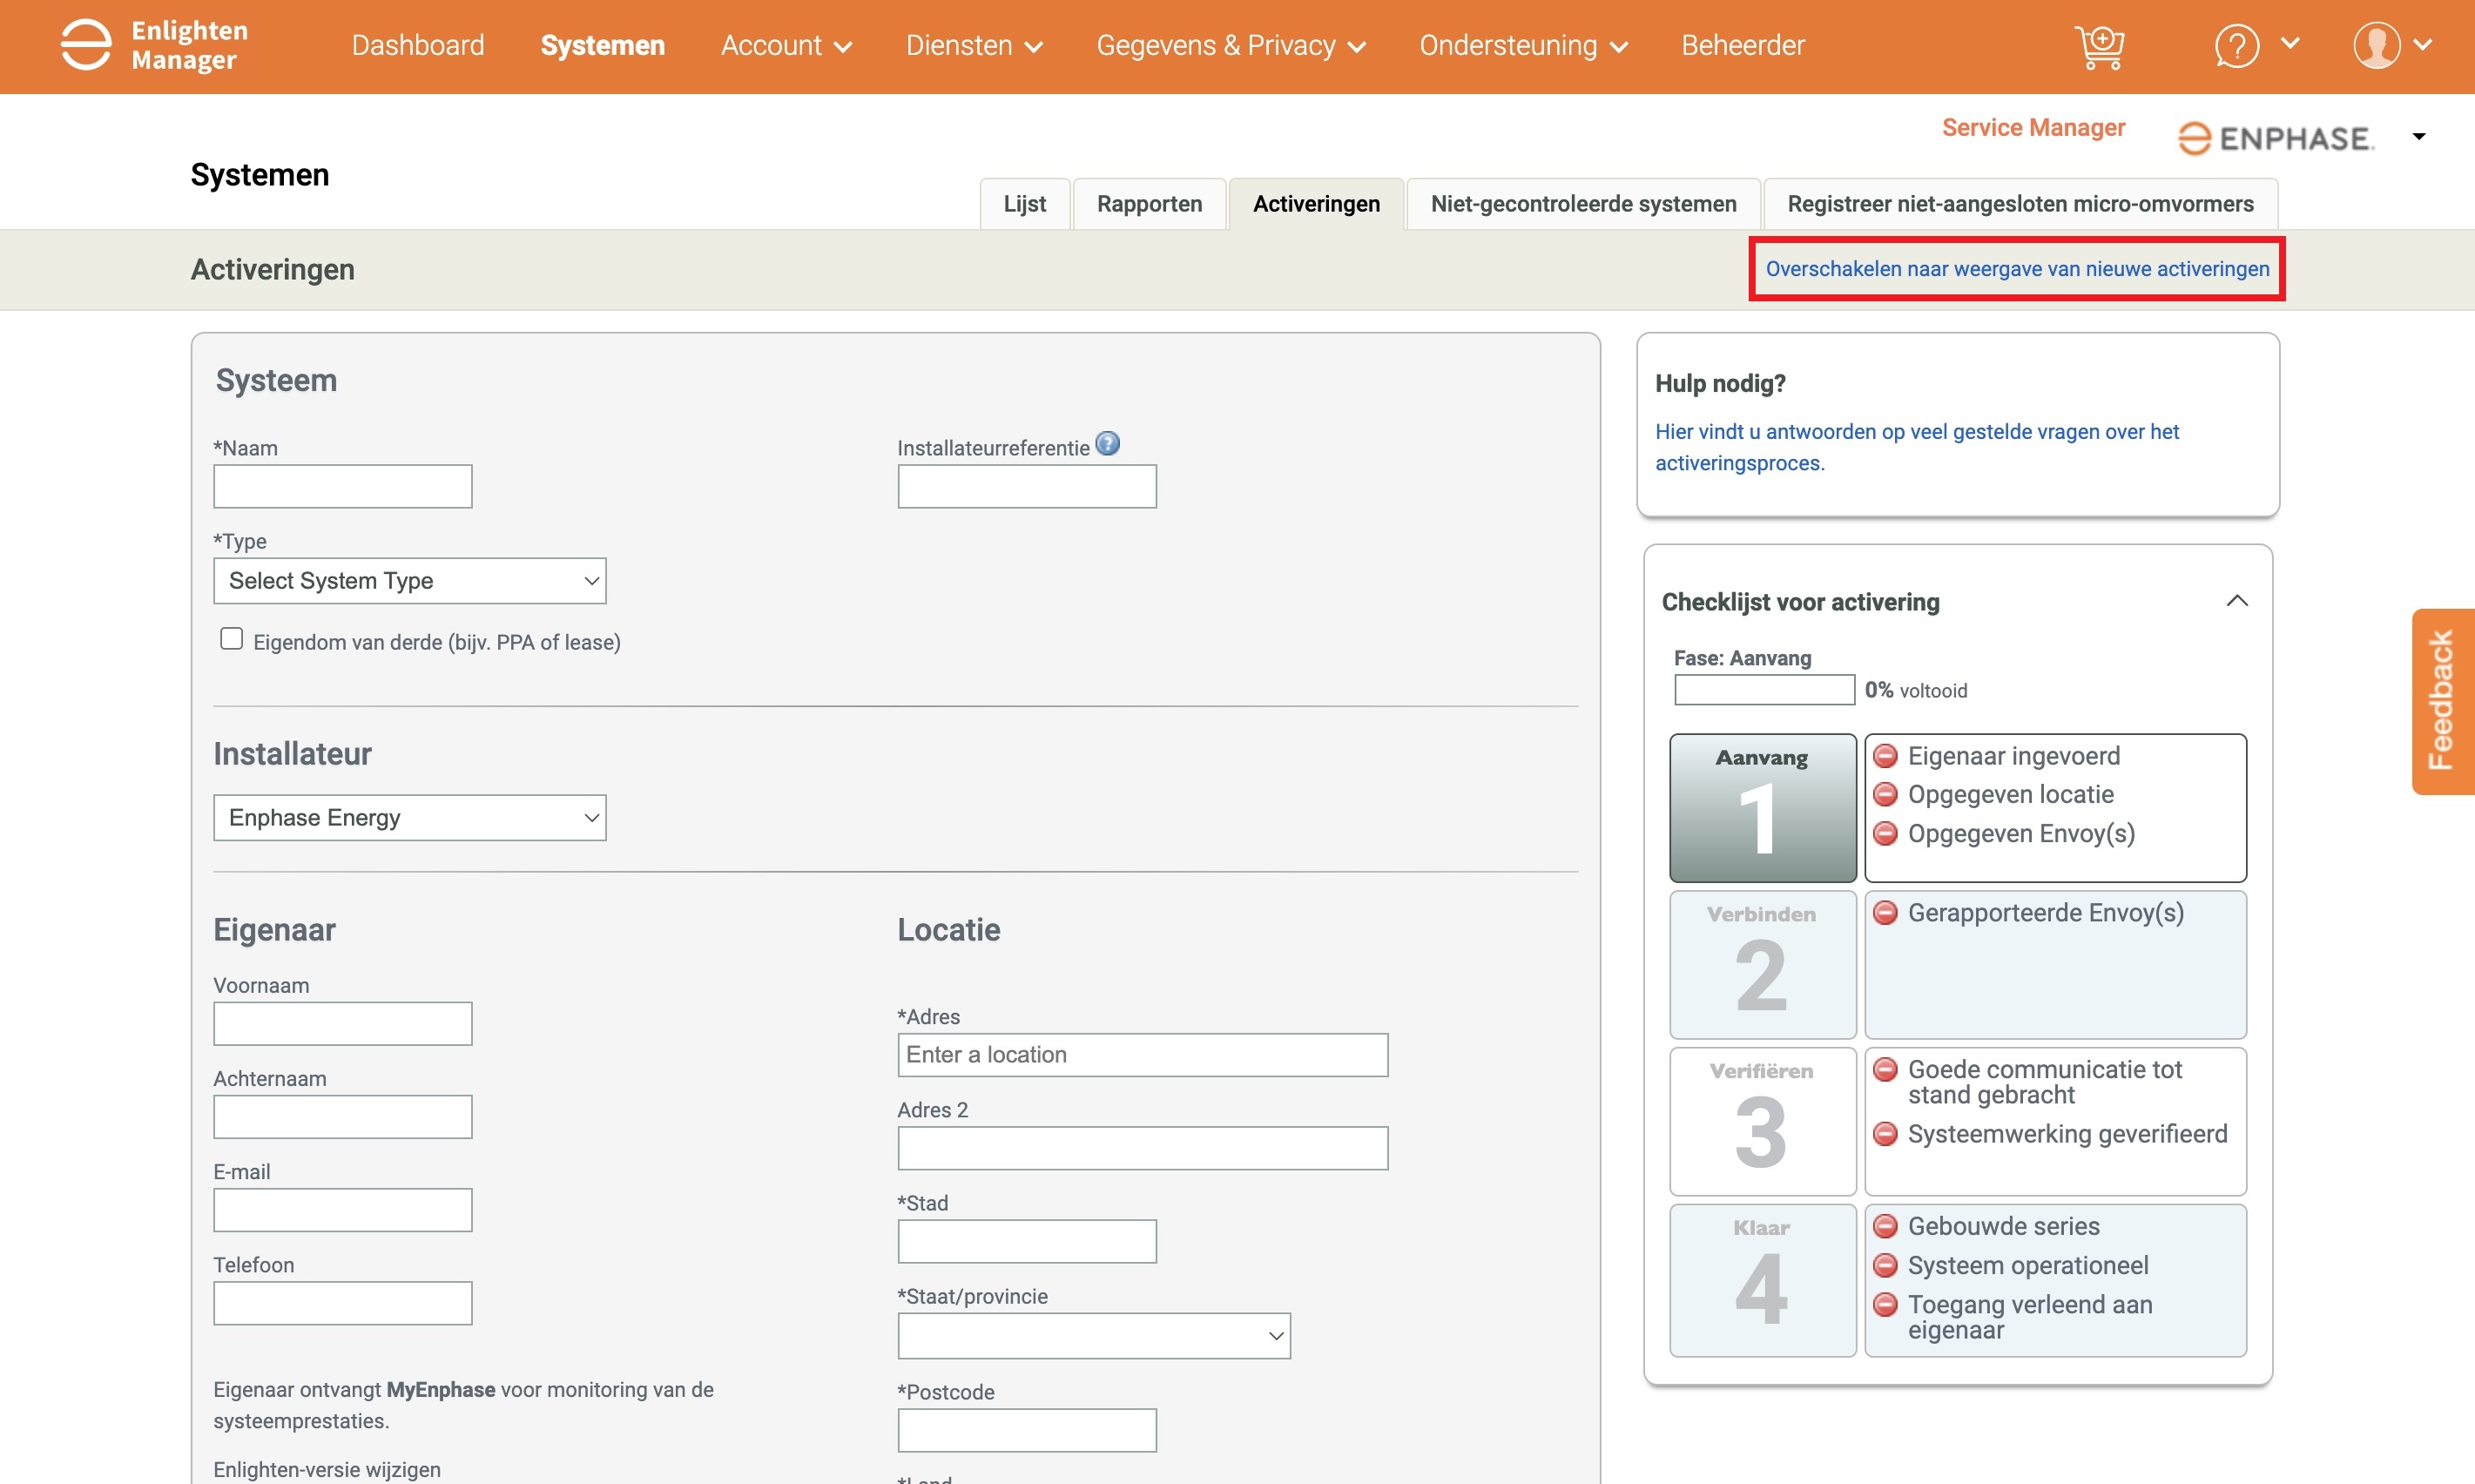The width and height of the screenshot is (2475, 1484).
Task: Click the red icon beside Gebouwde series
Action: pyautogui.click(x=1885, y=1226)
